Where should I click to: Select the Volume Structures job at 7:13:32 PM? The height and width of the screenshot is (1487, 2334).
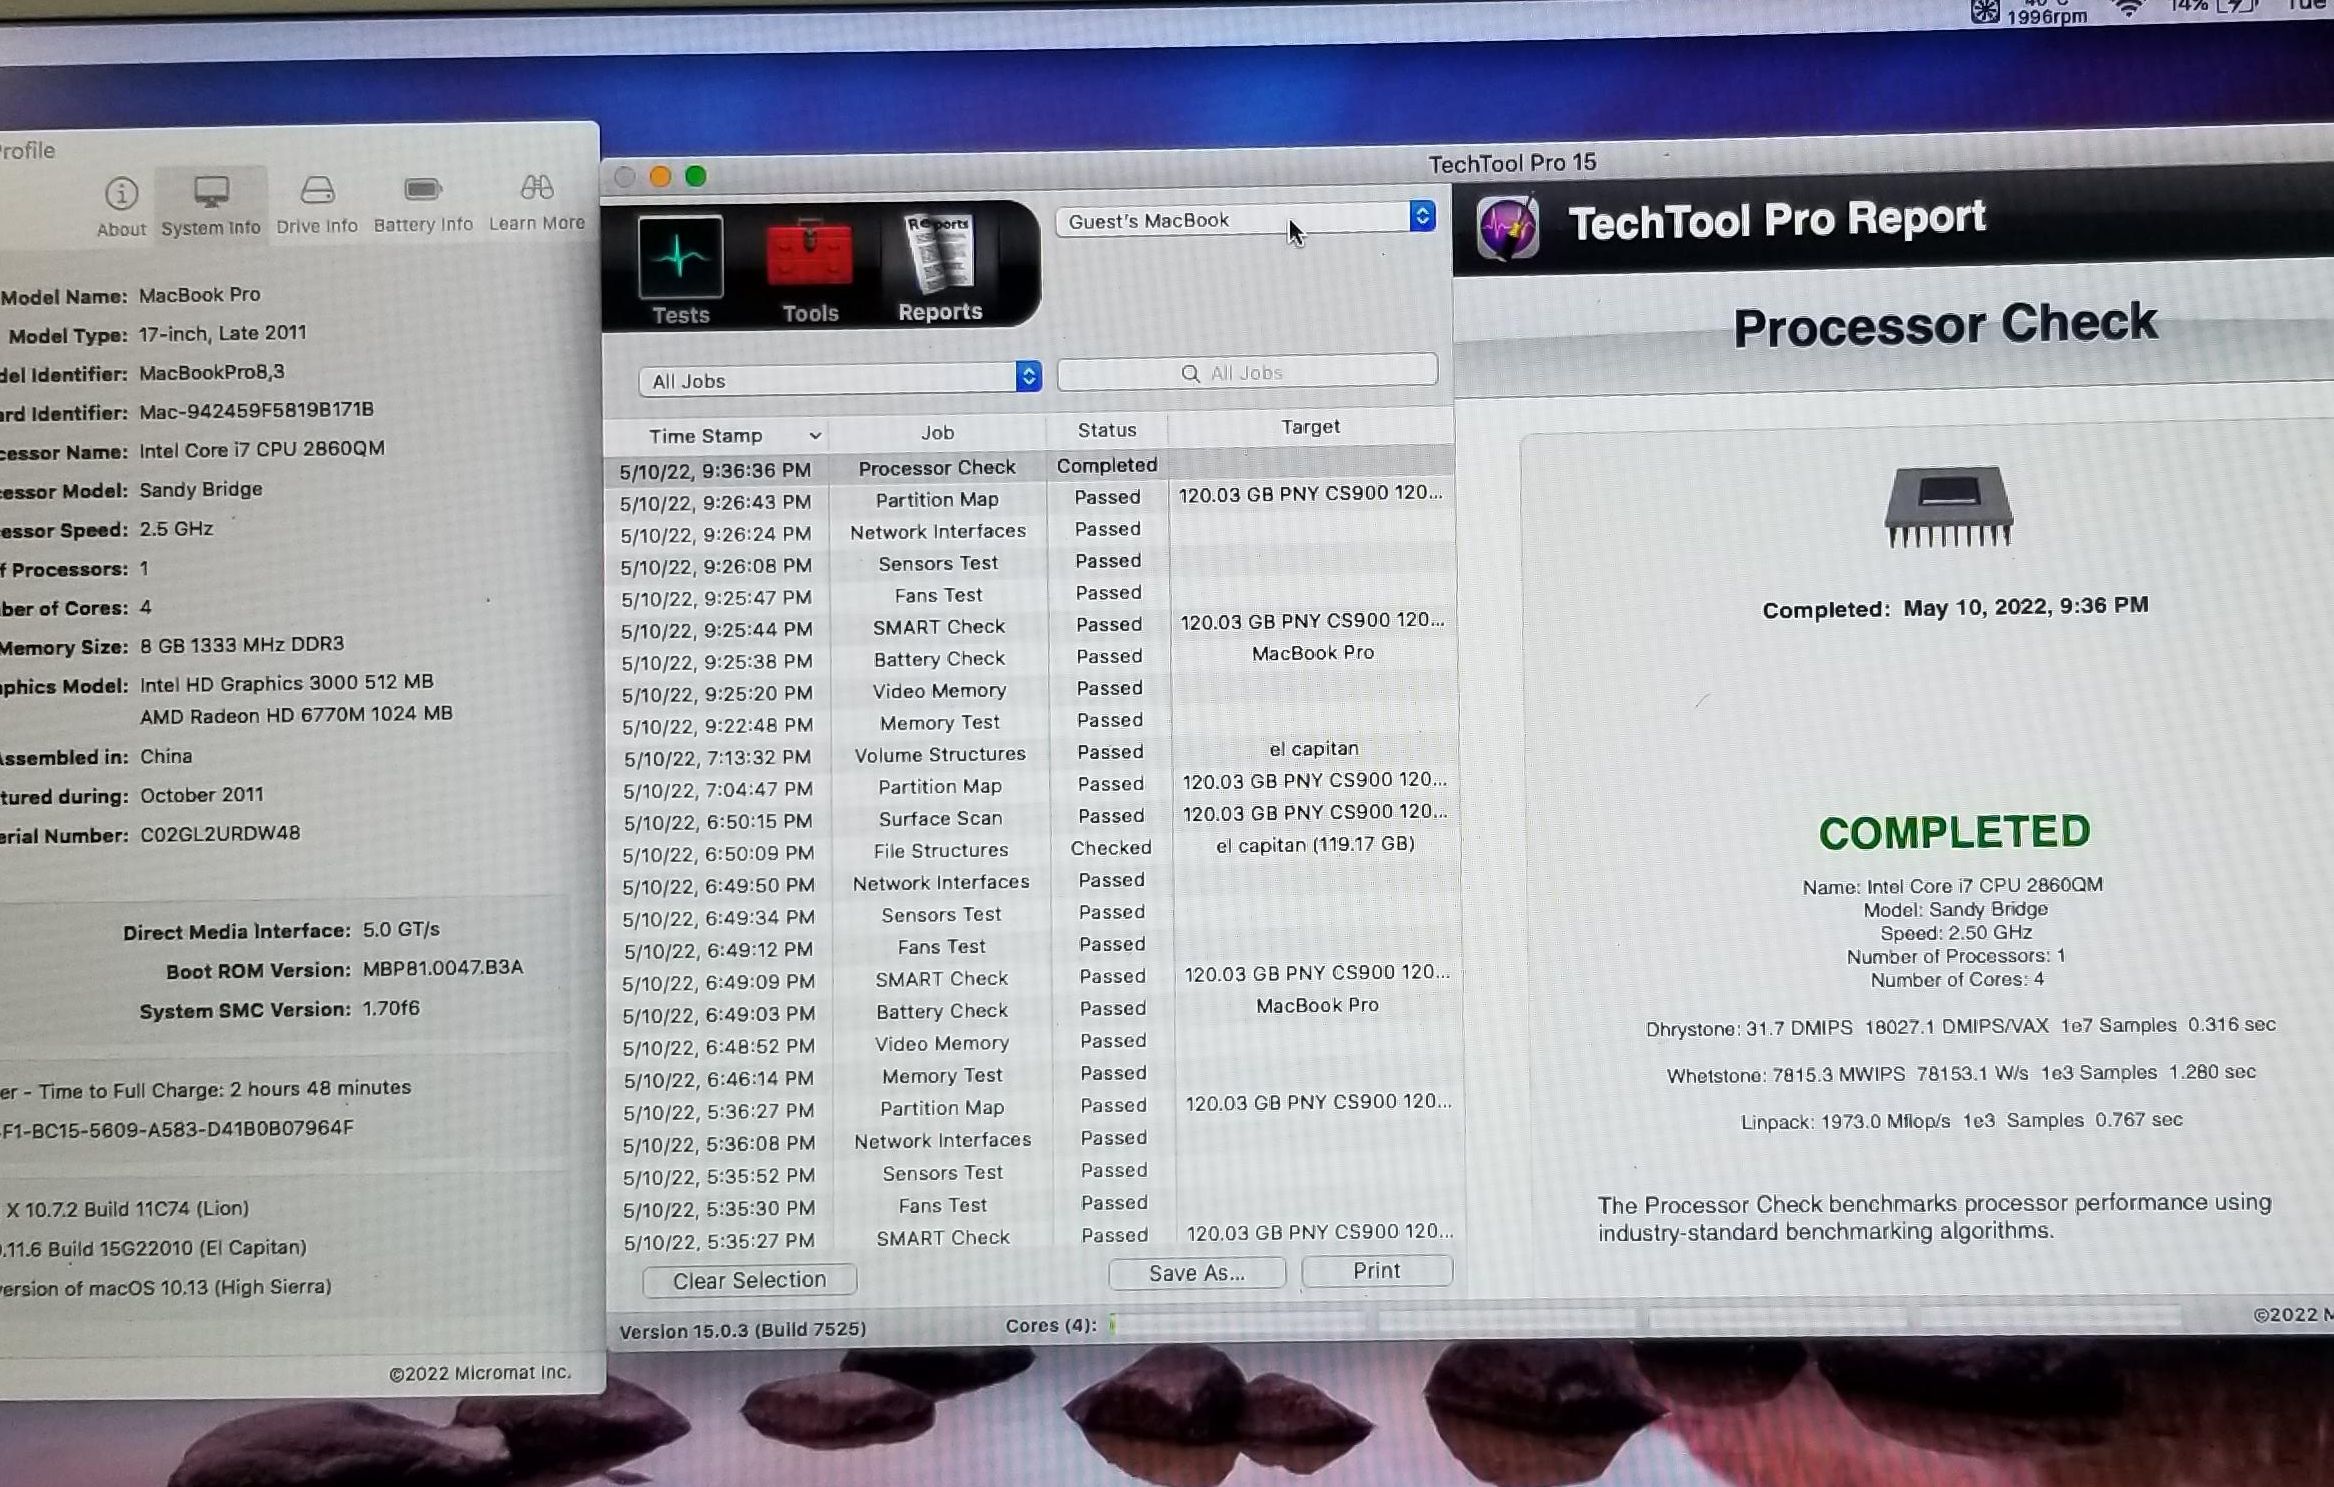1031,753
